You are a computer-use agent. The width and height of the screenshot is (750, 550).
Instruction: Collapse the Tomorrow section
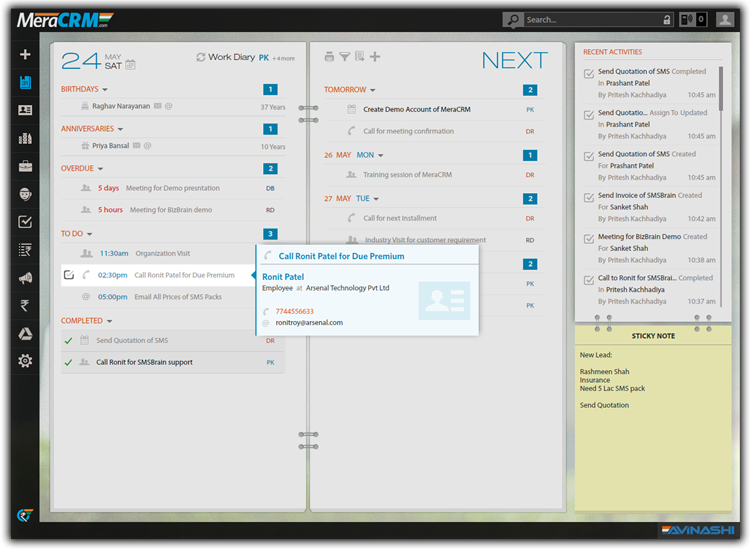pyautogui.click(x=372, y=90)
